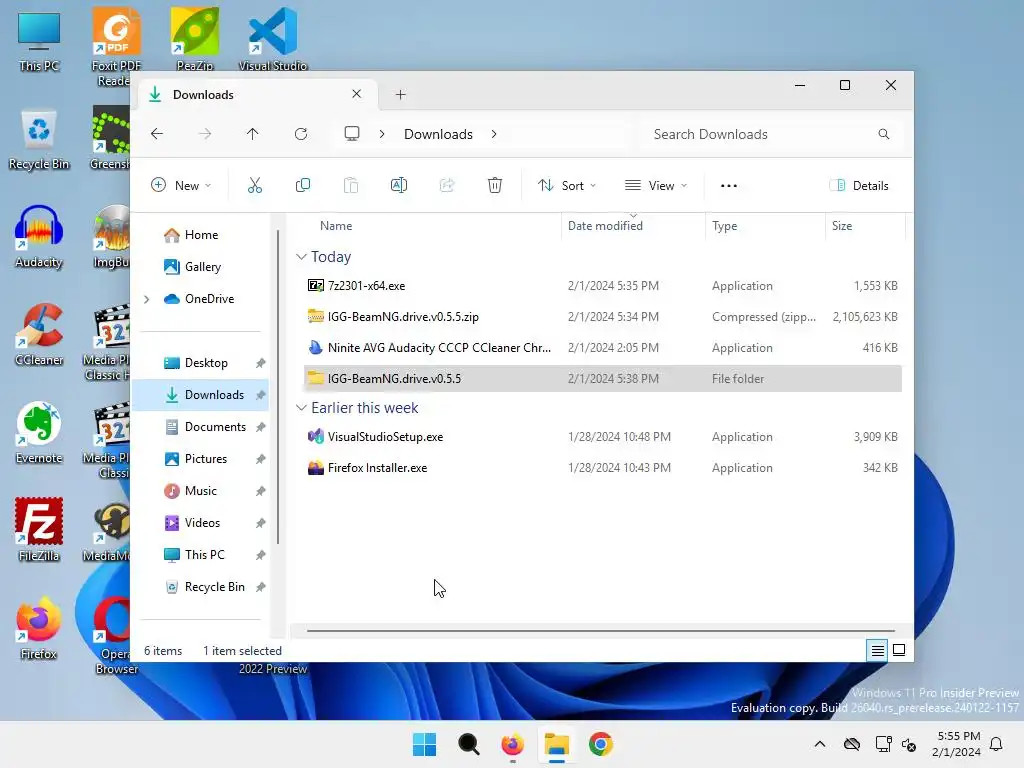Click the PC icon in address bar
The height and width of the screenshot is (768, 1024).
pos(352,134)
